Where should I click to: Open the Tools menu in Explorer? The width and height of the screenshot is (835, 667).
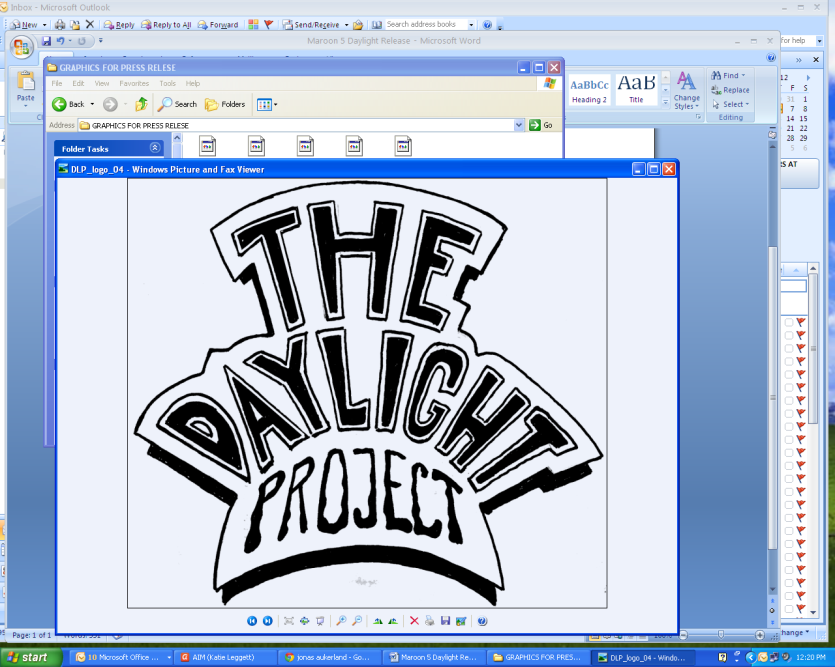click(167, 84)
